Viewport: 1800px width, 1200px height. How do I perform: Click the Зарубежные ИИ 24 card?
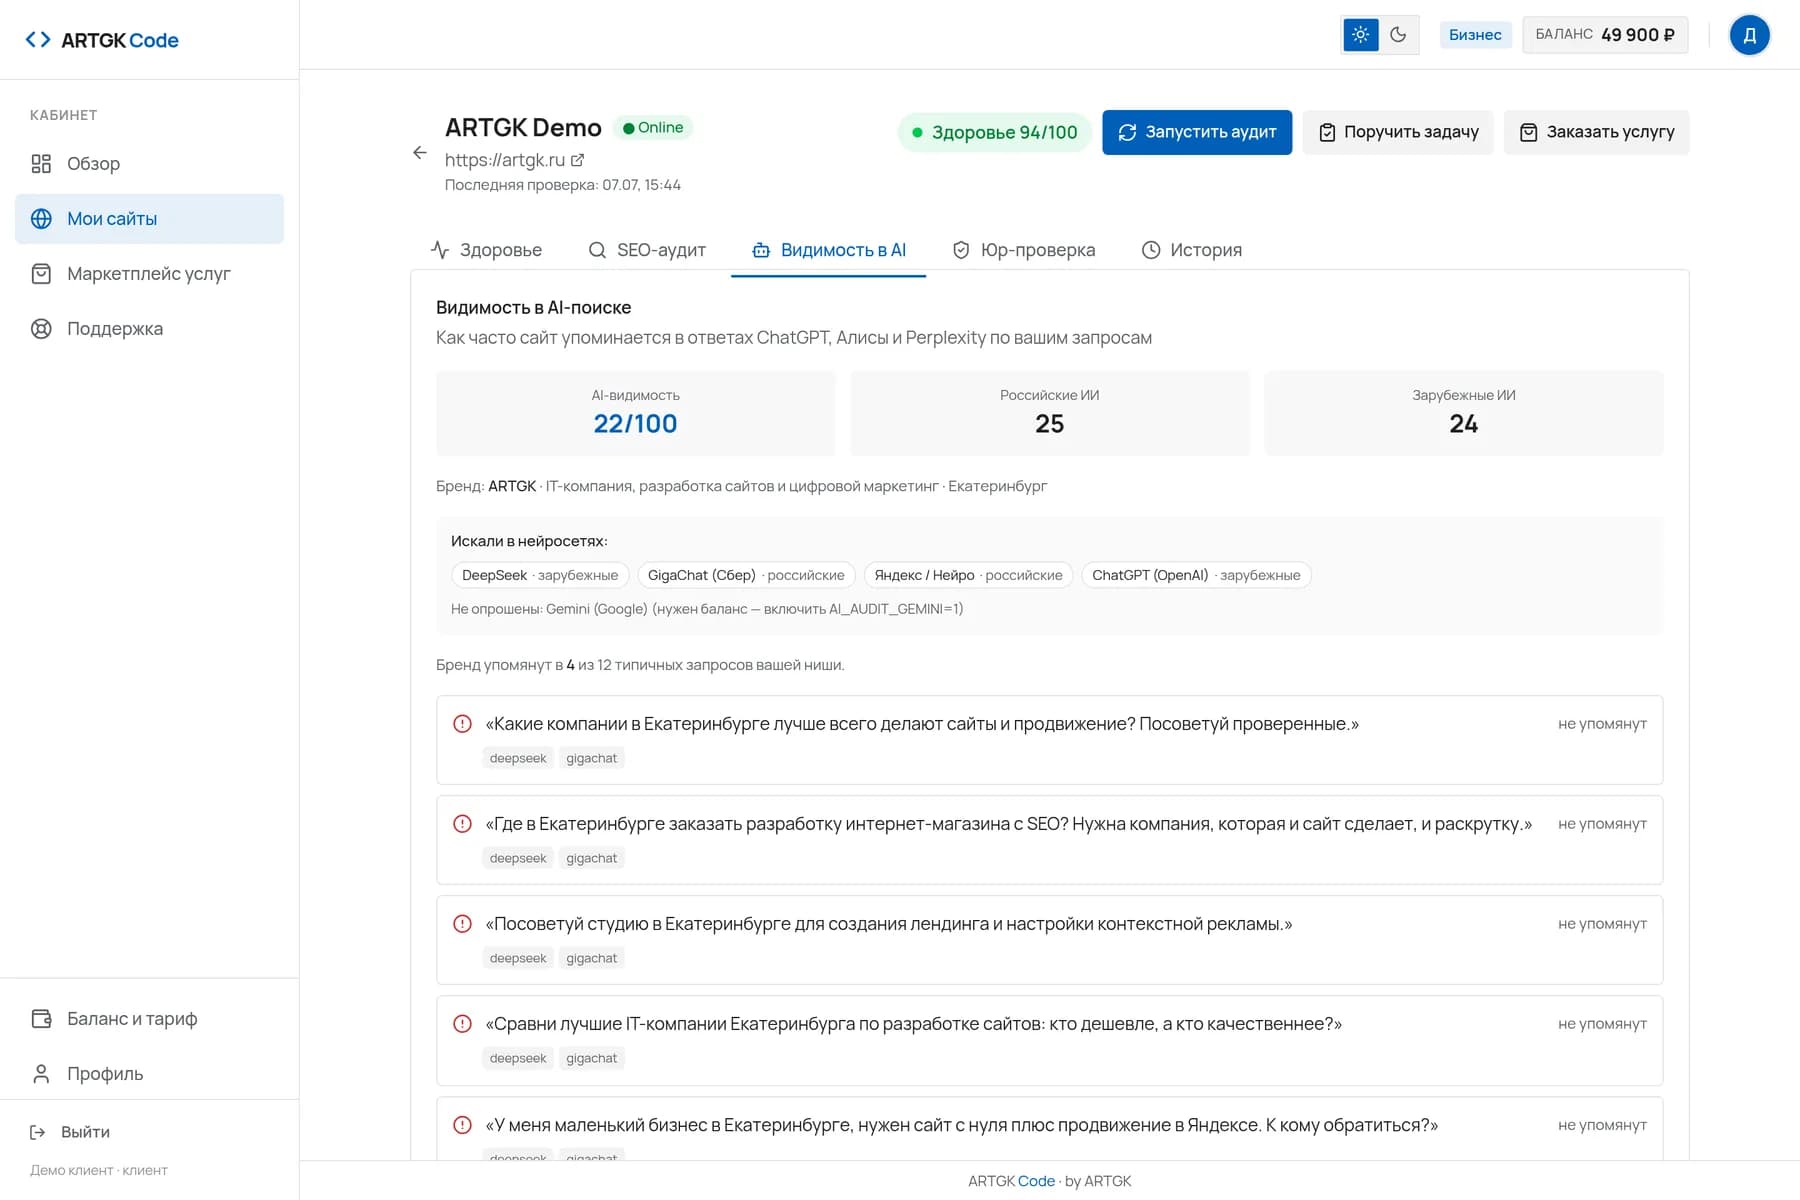coord(1464,413)
